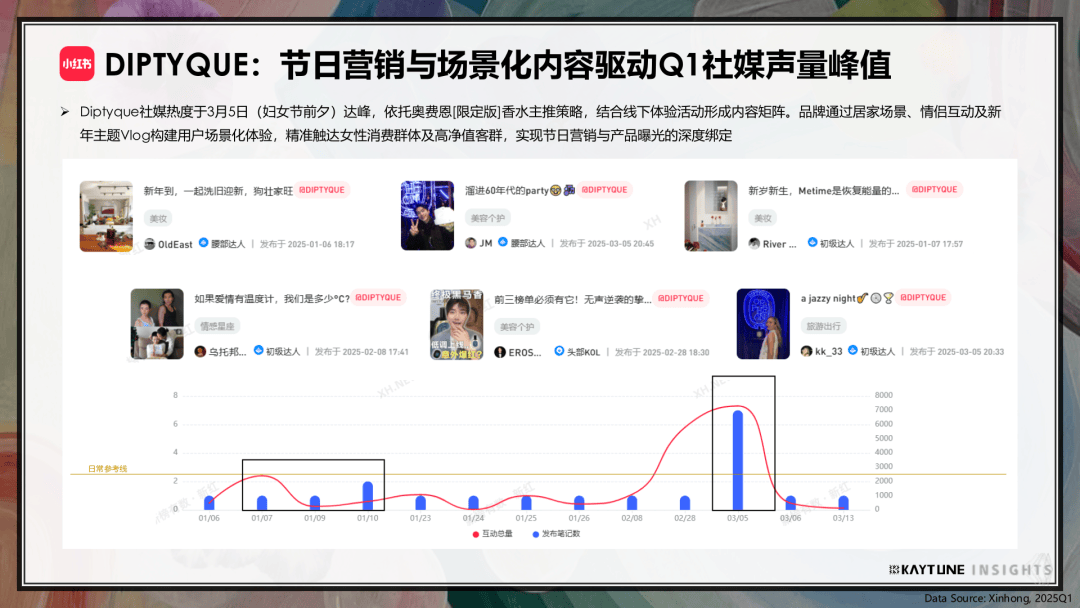Click the @DIPTYQUE tag on 60年代 party post
Viewport: 1080px width, 608px height.
(604, 190)
